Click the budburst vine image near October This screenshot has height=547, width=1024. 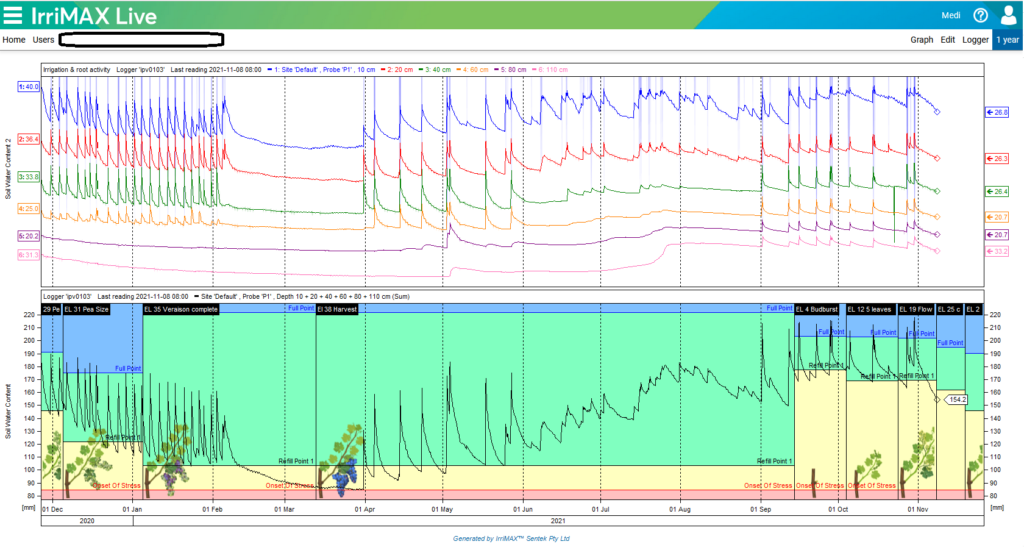click(814, 483)
